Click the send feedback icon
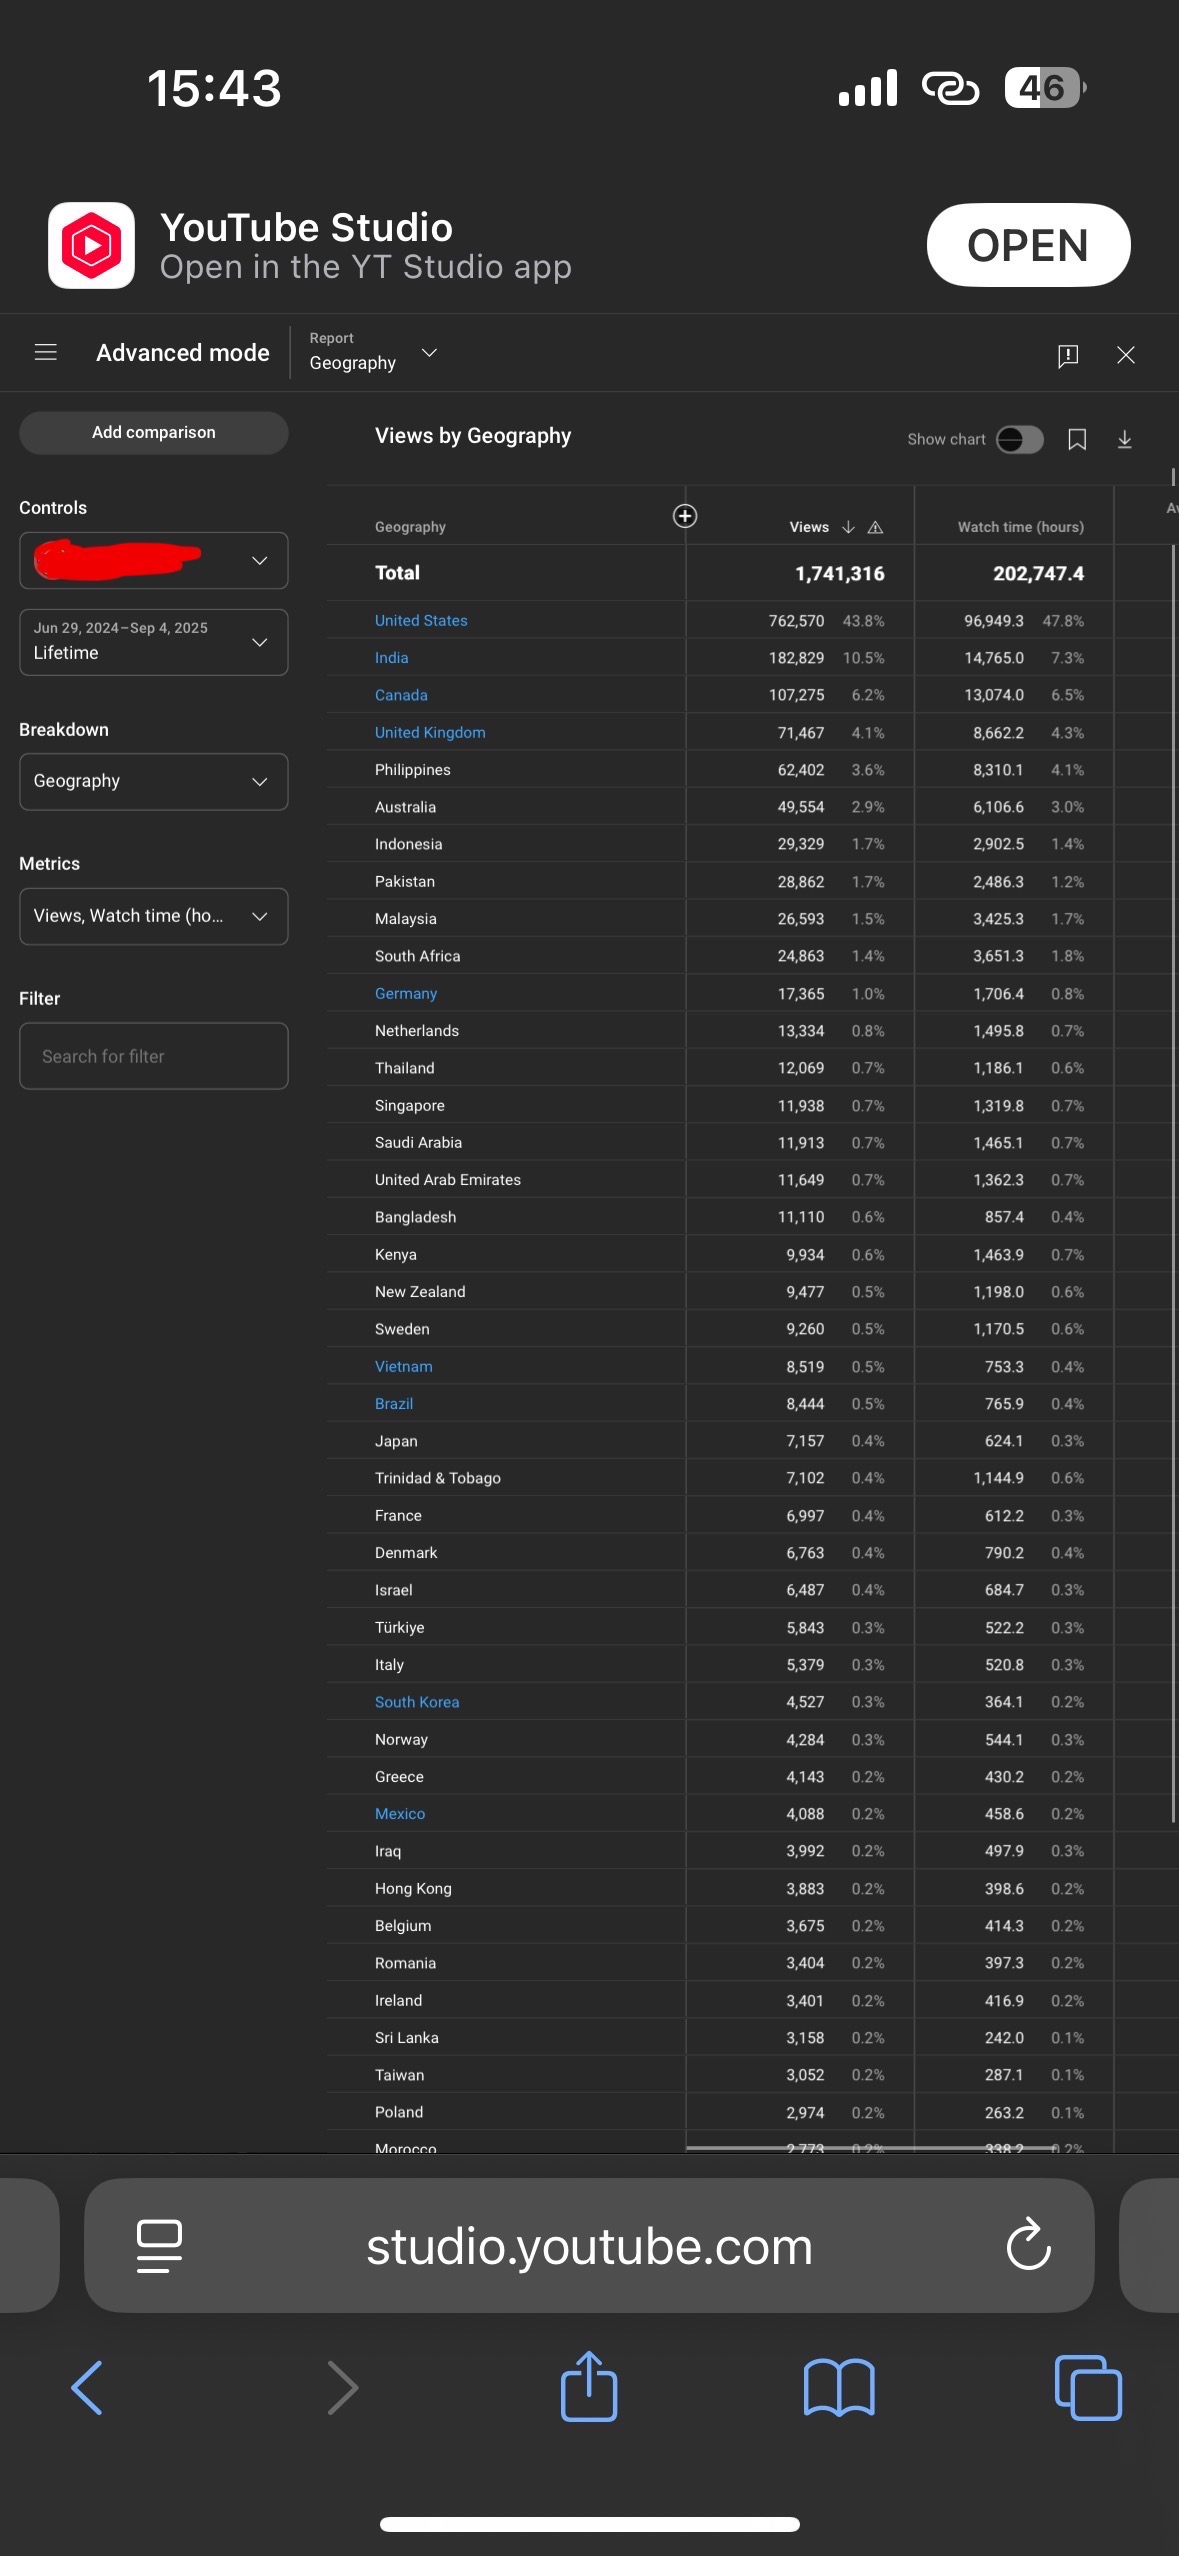Viewport: 1179px width, 2556px height. tap(1067, 355)
